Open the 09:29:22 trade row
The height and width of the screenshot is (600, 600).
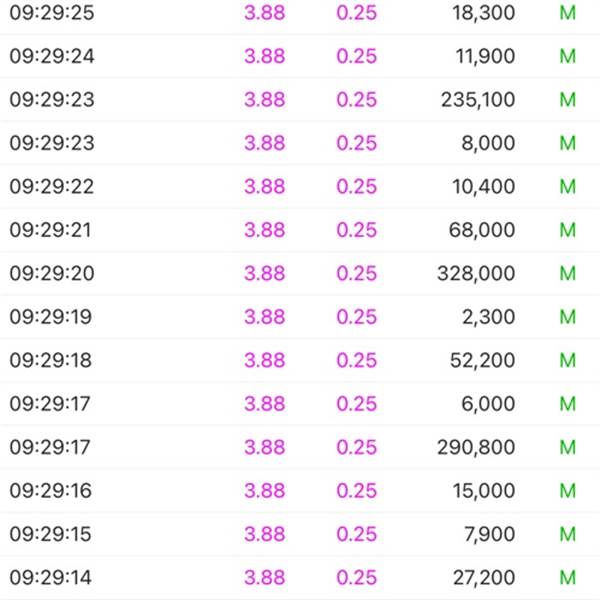coord(300,187)
